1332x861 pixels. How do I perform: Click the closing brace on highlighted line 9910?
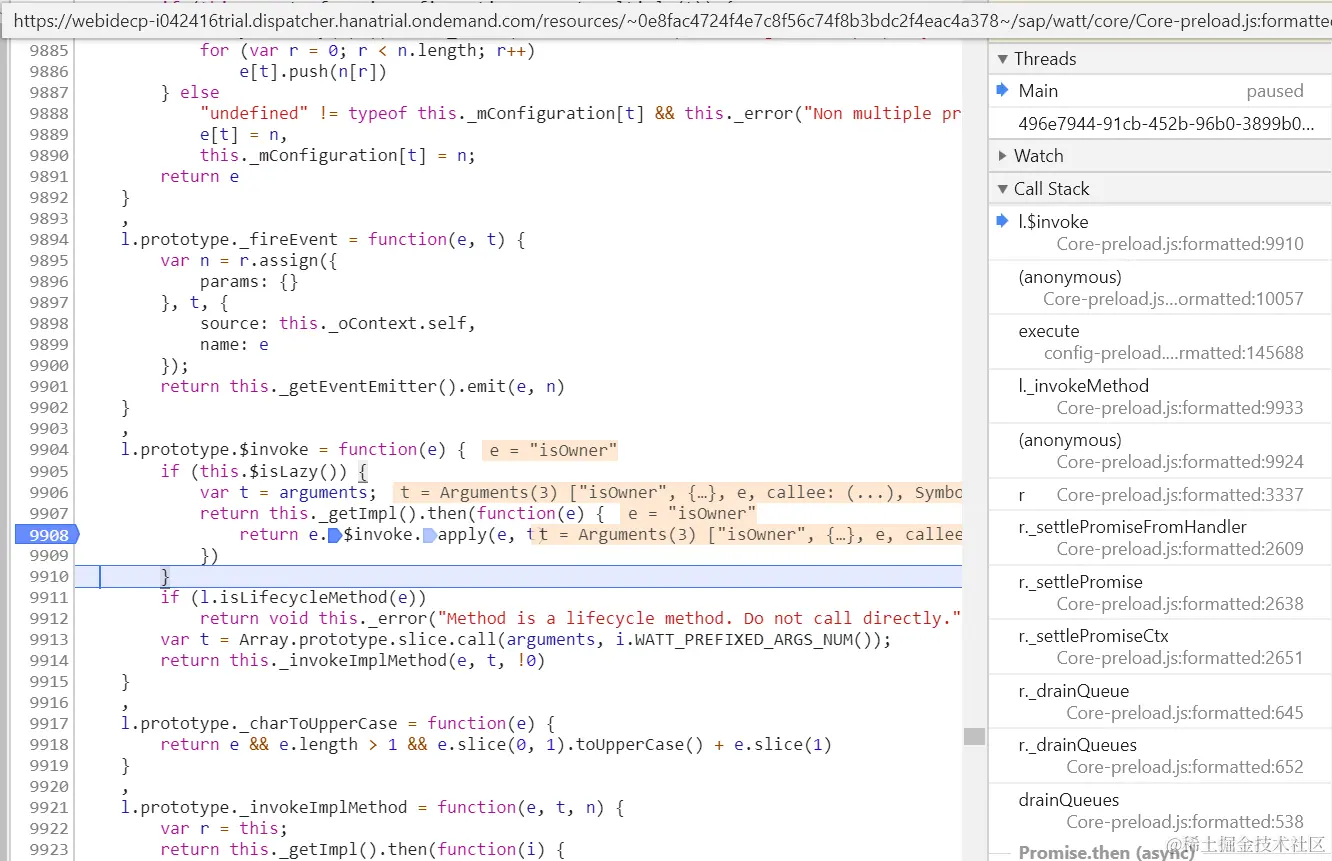pyautogui.click(x=165, y=576)
